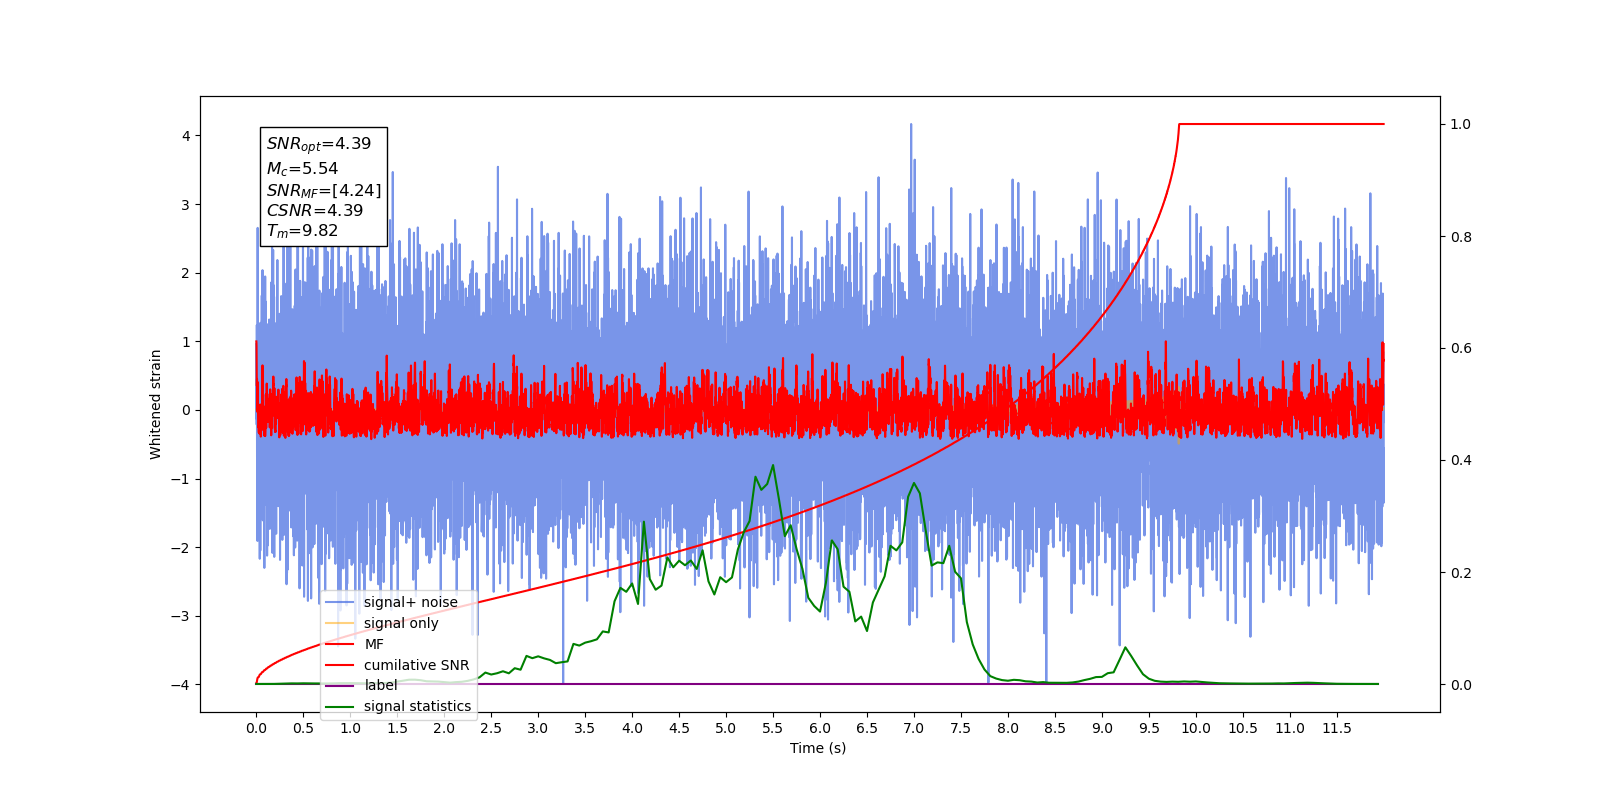Click the −4 tick on the whitened strain axis

tap(181, 685)
